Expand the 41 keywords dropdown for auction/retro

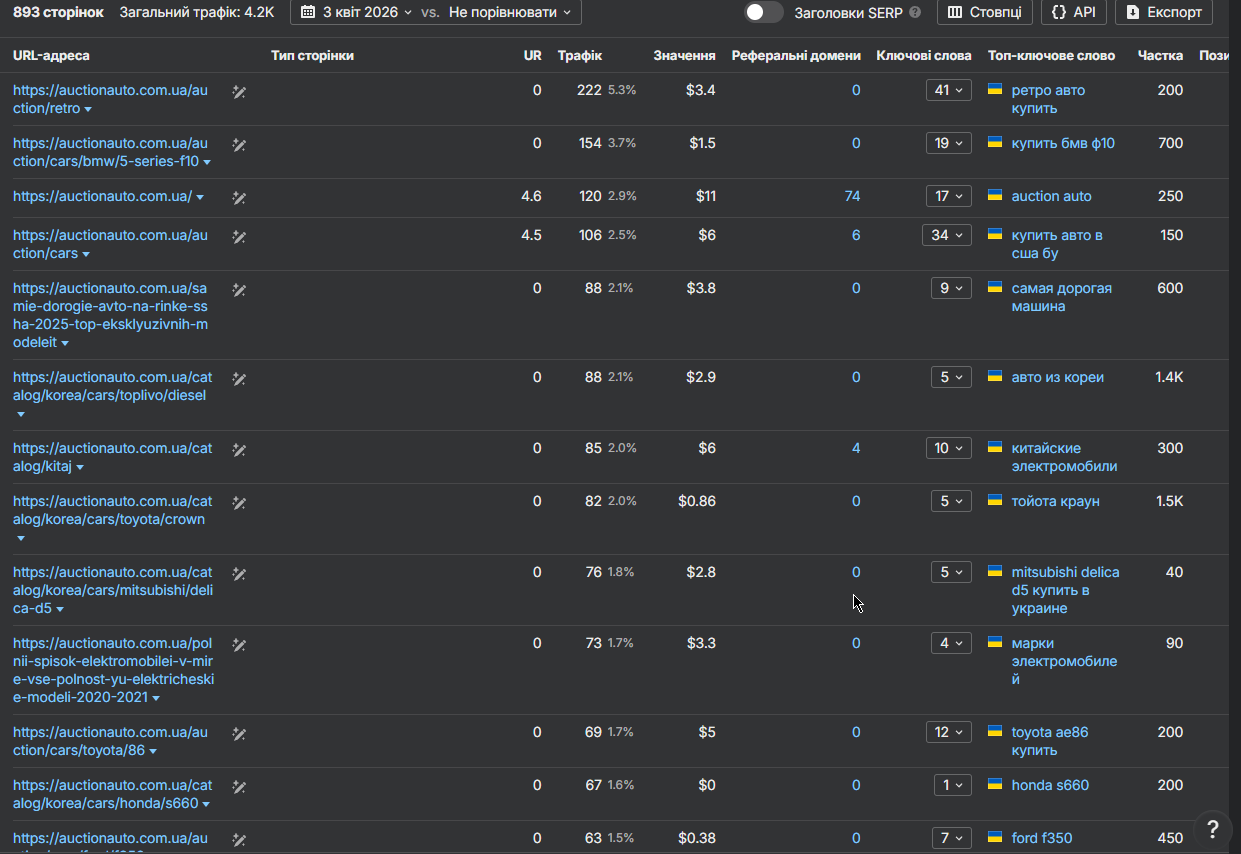point(948,90)
